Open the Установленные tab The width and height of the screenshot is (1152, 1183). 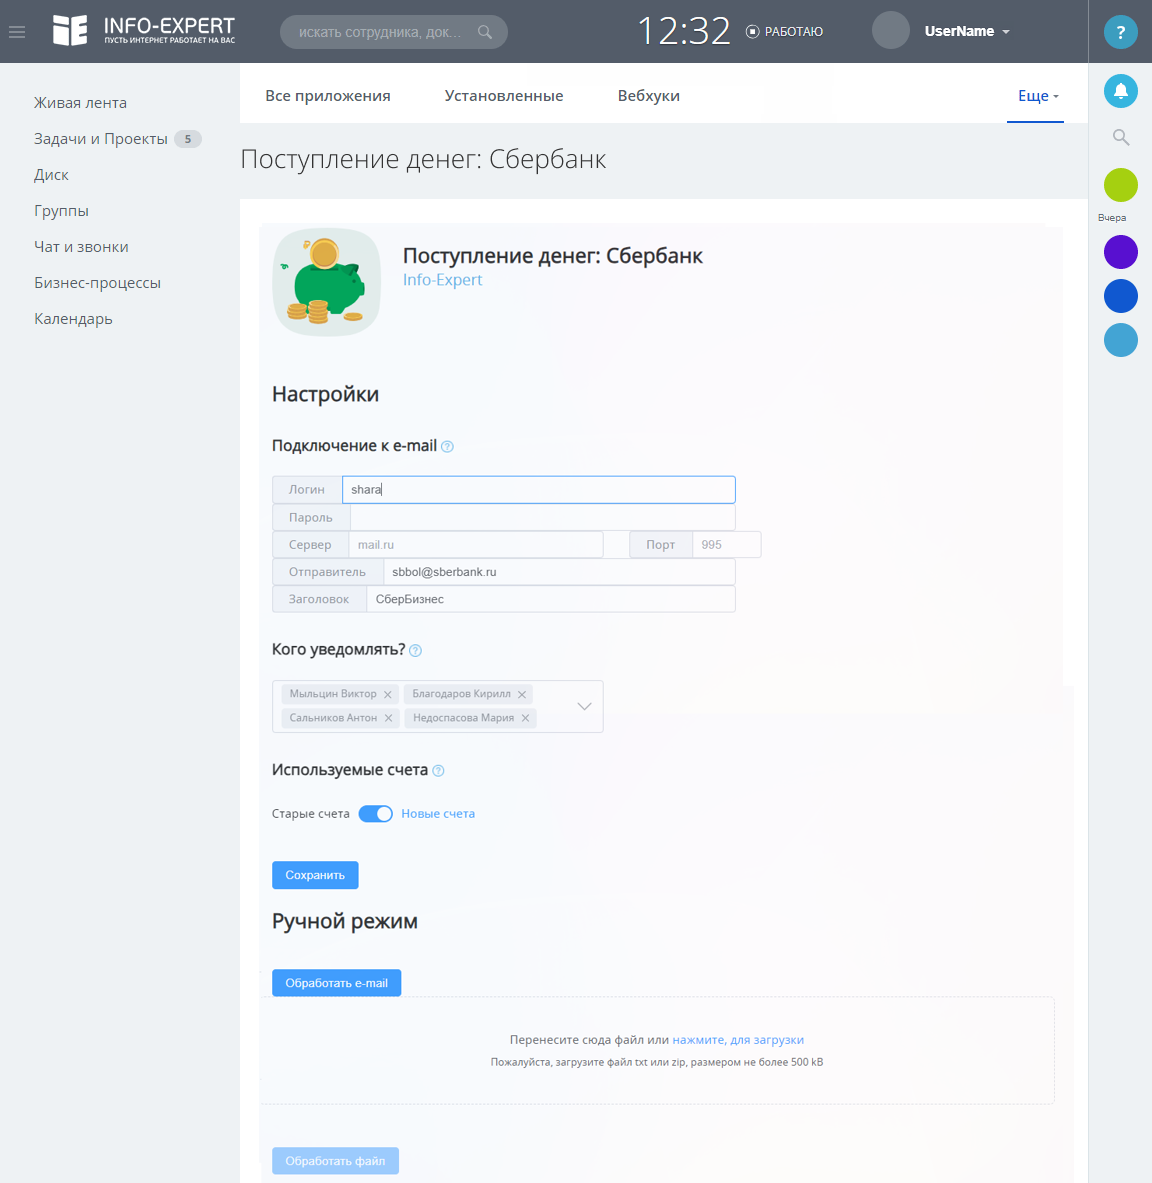tap(504, 96)
